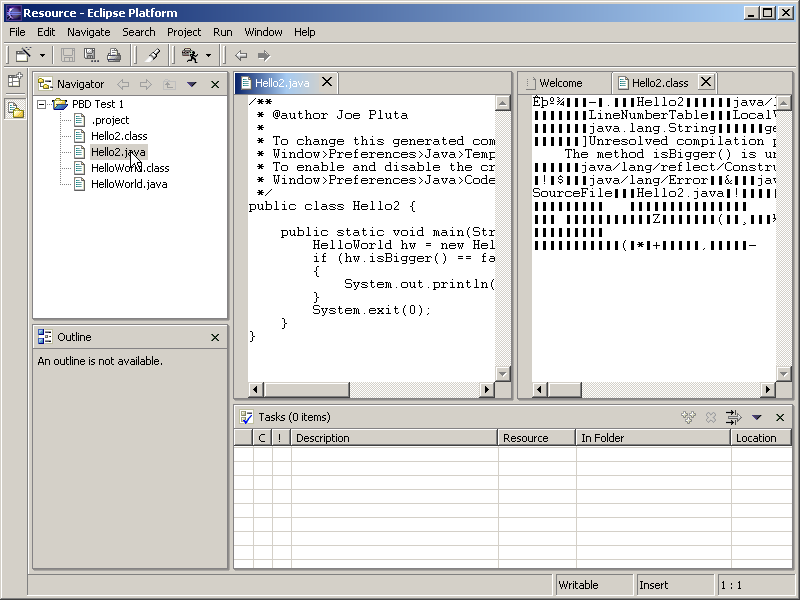This screenshot has height=600, width=800.
Task: Select the PBD Test 1 project folder
Action: [97, 104]
